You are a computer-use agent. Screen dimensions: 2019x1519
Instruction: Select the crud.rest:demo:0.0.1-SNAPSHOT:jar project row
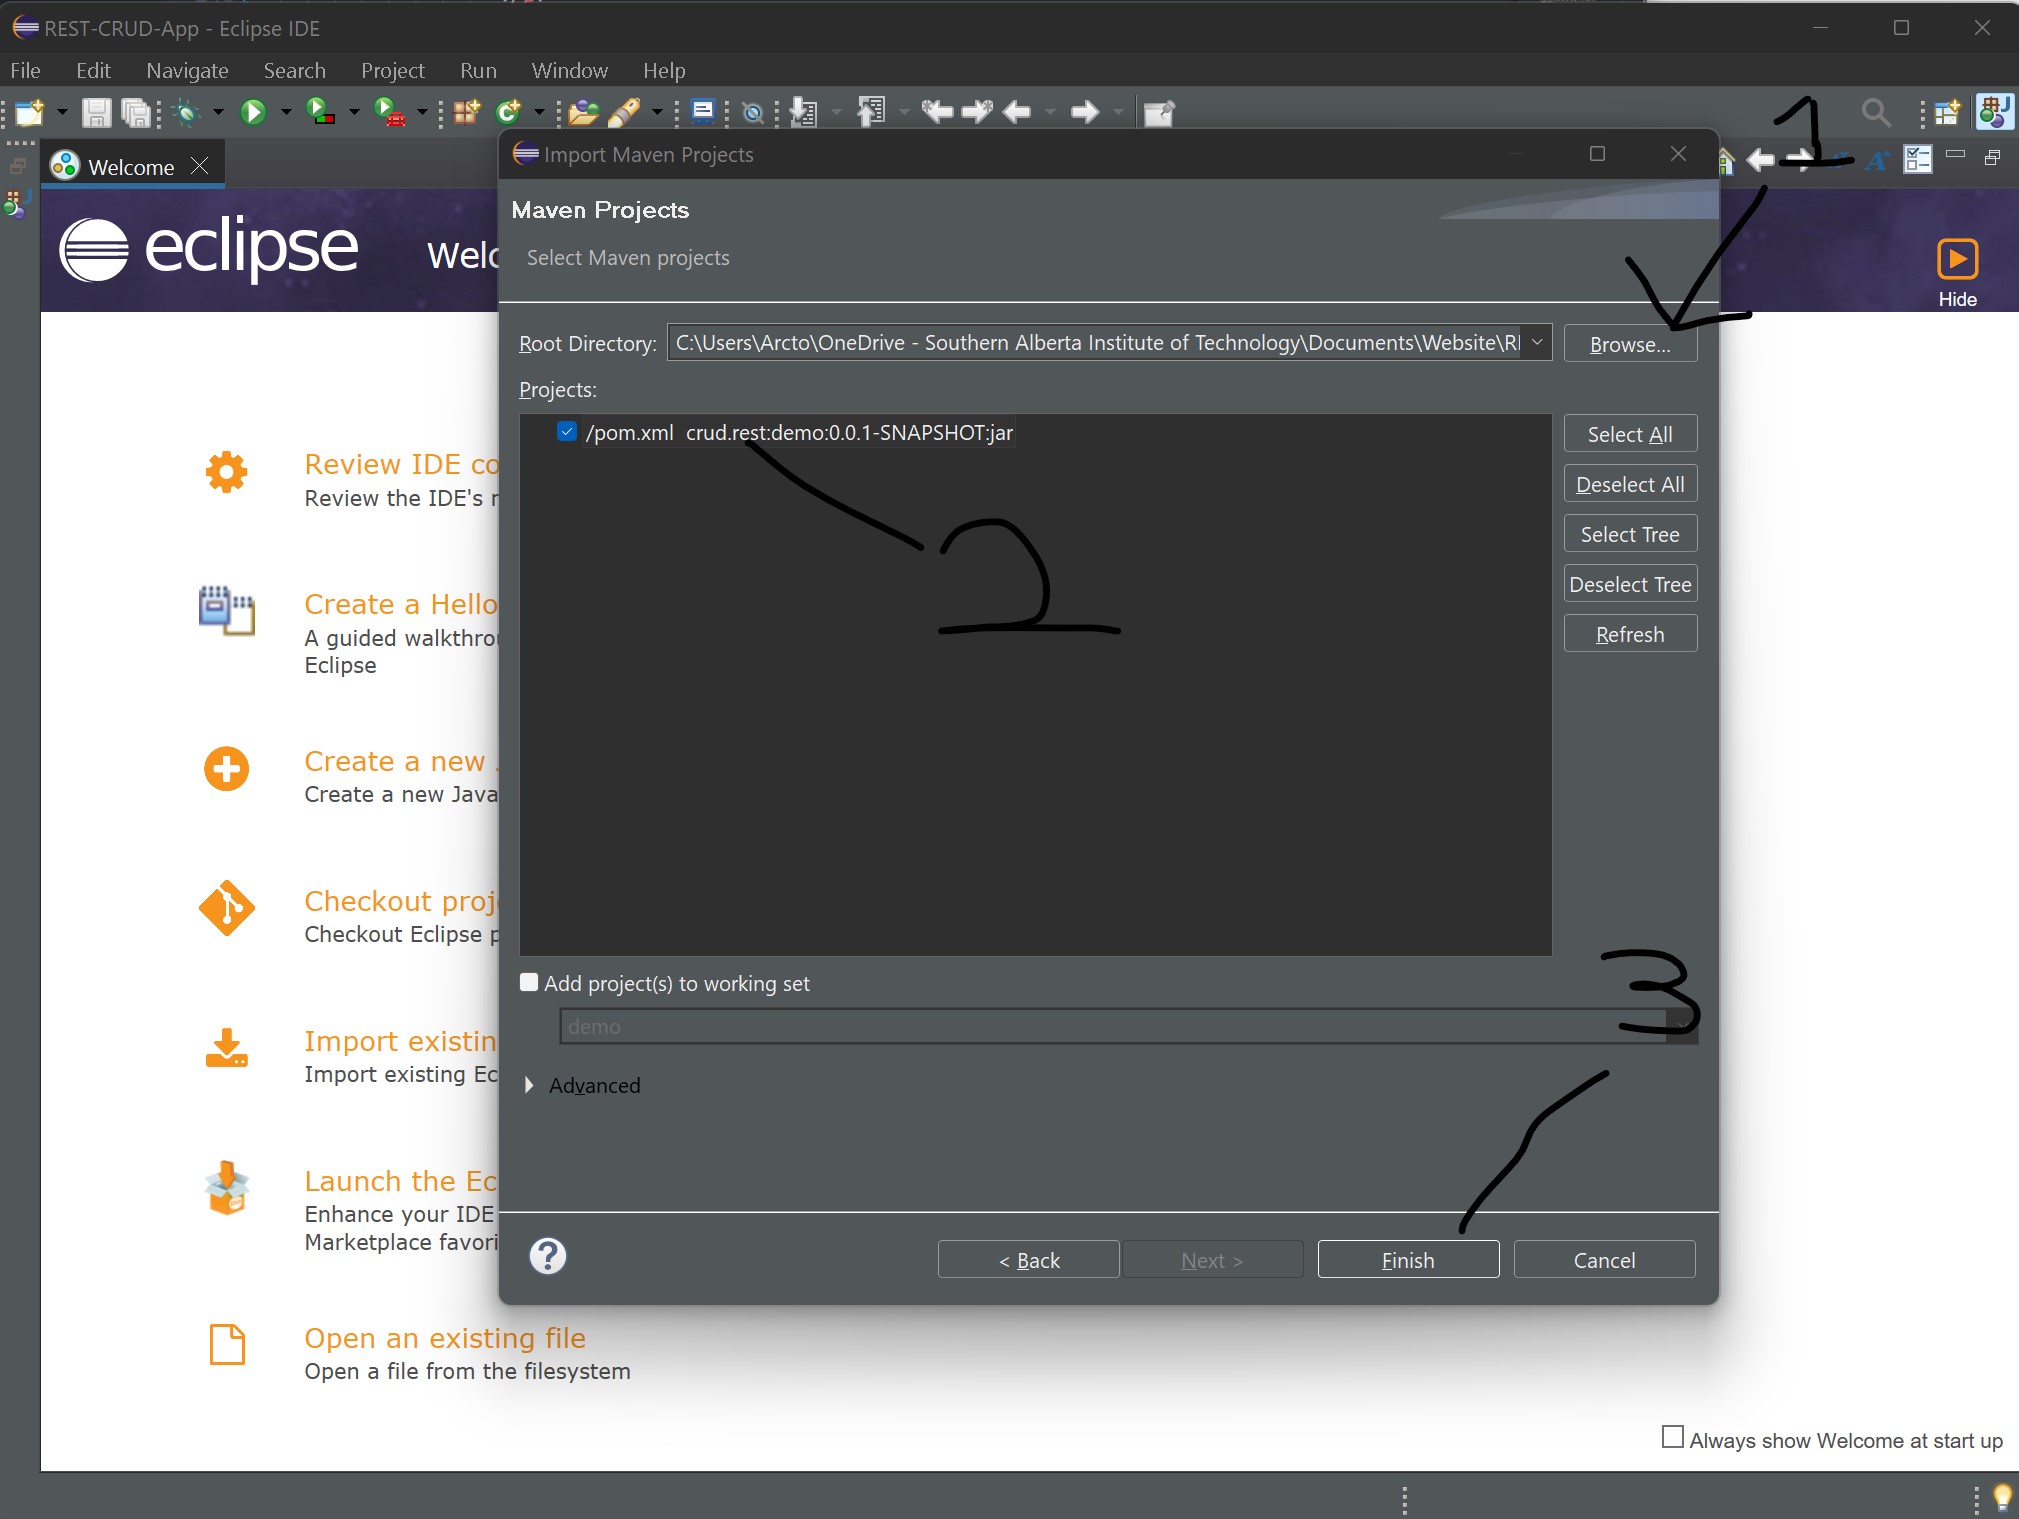pyautogui.click(x=799, y=432)
